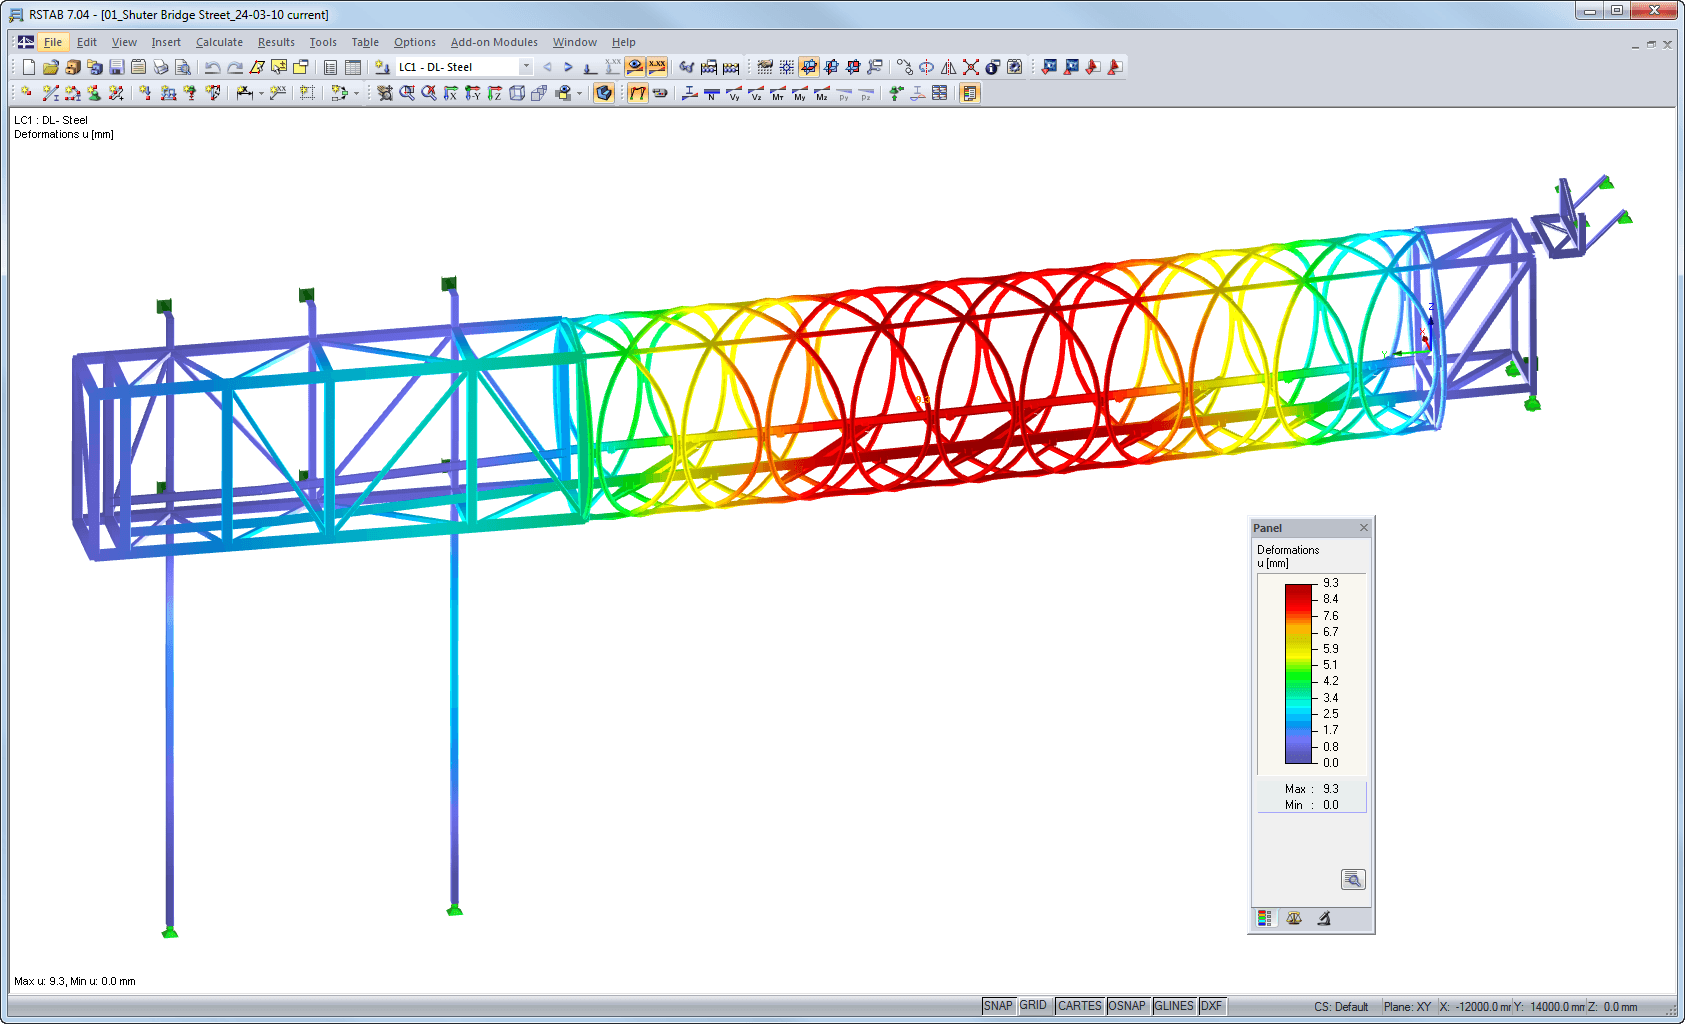Image resolution: width=1685 pixels, height=1024 pixels.
Task: Select the New Model icon
Action: 28,67
